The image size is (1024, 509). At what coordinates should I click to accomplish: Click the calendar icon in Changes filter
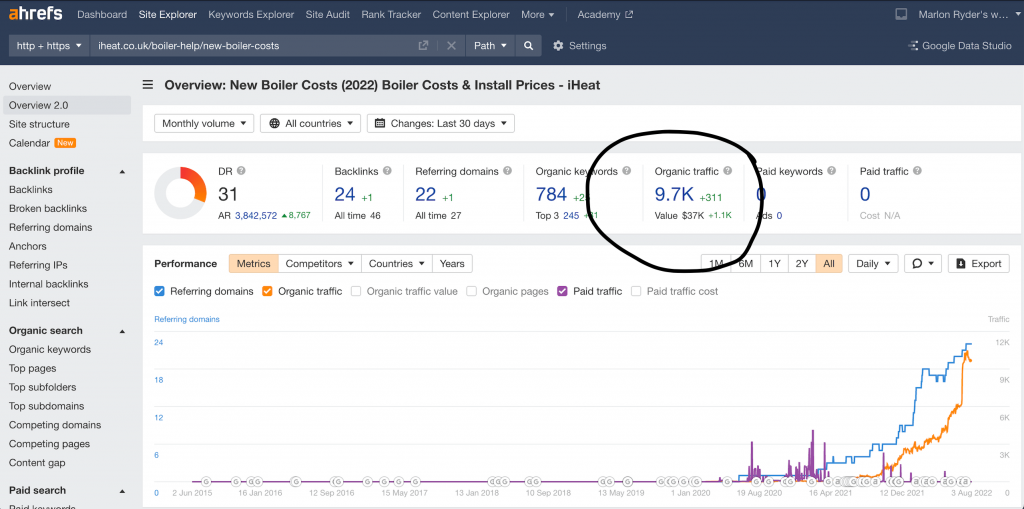coord(380,123)
